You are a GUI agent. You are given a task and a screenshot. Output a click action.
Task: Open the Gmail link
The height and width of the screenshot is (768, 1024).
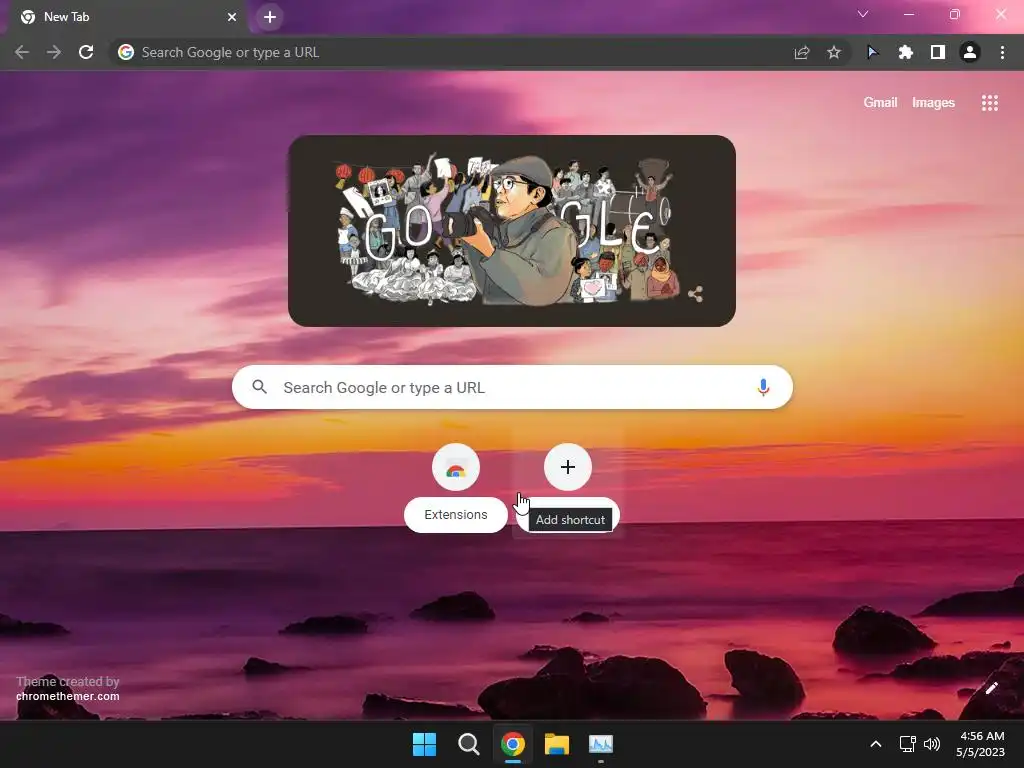pyautogui.click(x=880, y=103)
